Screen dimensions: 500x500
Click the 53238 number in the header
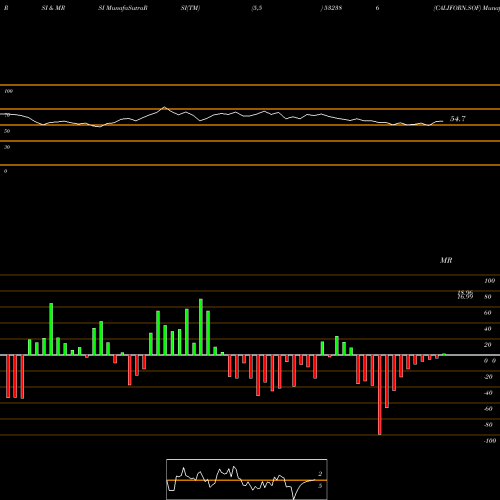(333, 8)
